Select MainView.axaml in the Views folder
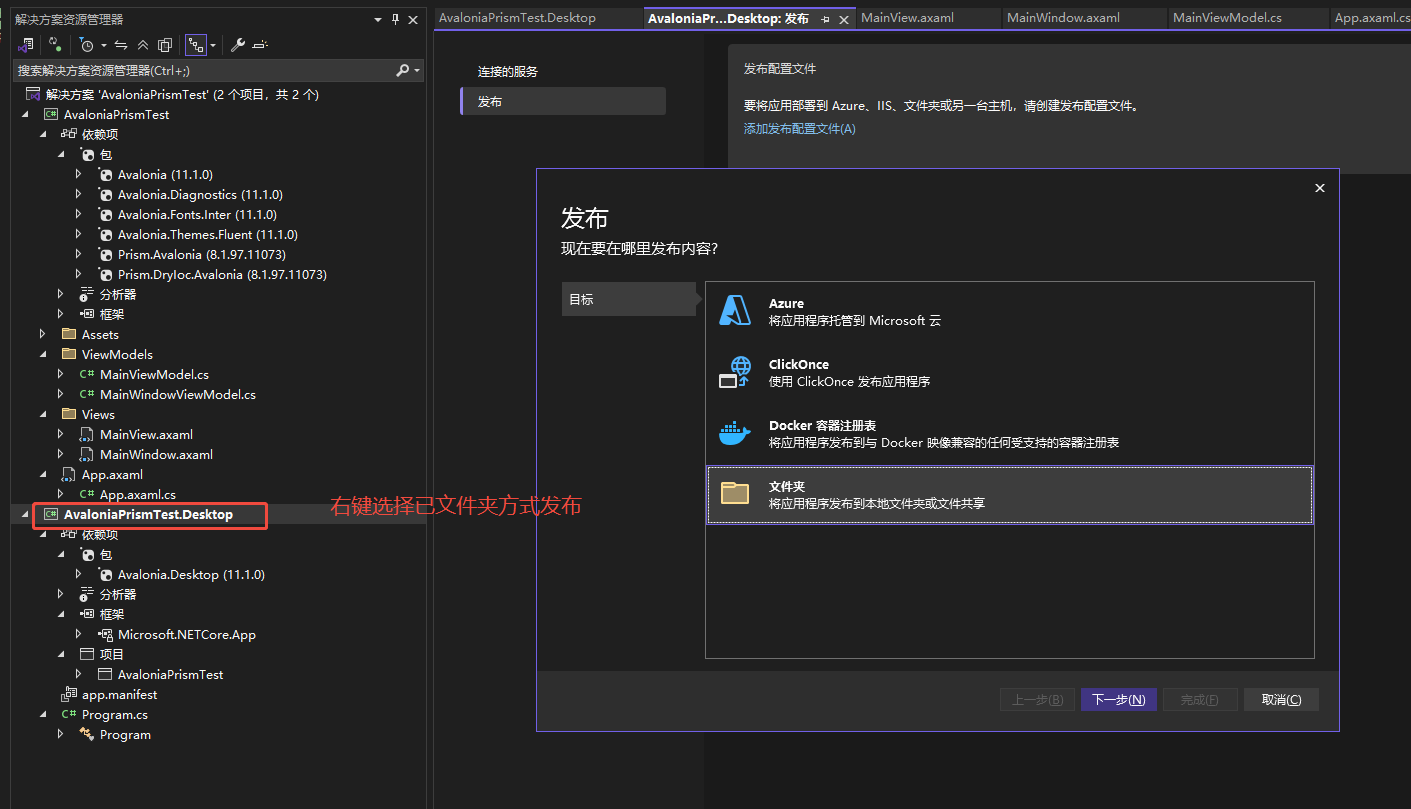 [146, 434]
